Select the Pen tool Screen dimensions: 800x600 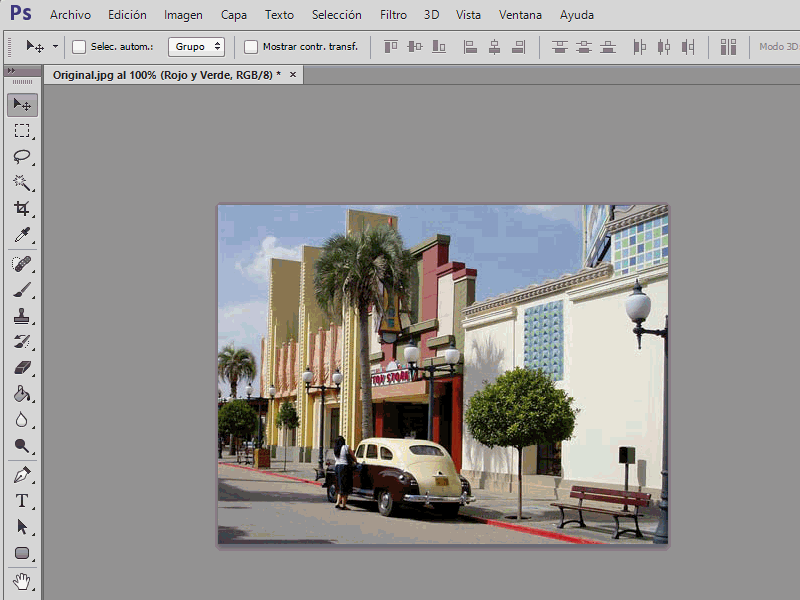click(x=22, y=475)
